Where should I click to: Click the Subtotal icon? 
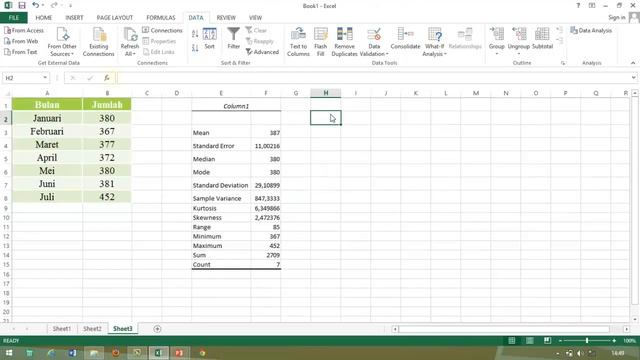point(542,39)
